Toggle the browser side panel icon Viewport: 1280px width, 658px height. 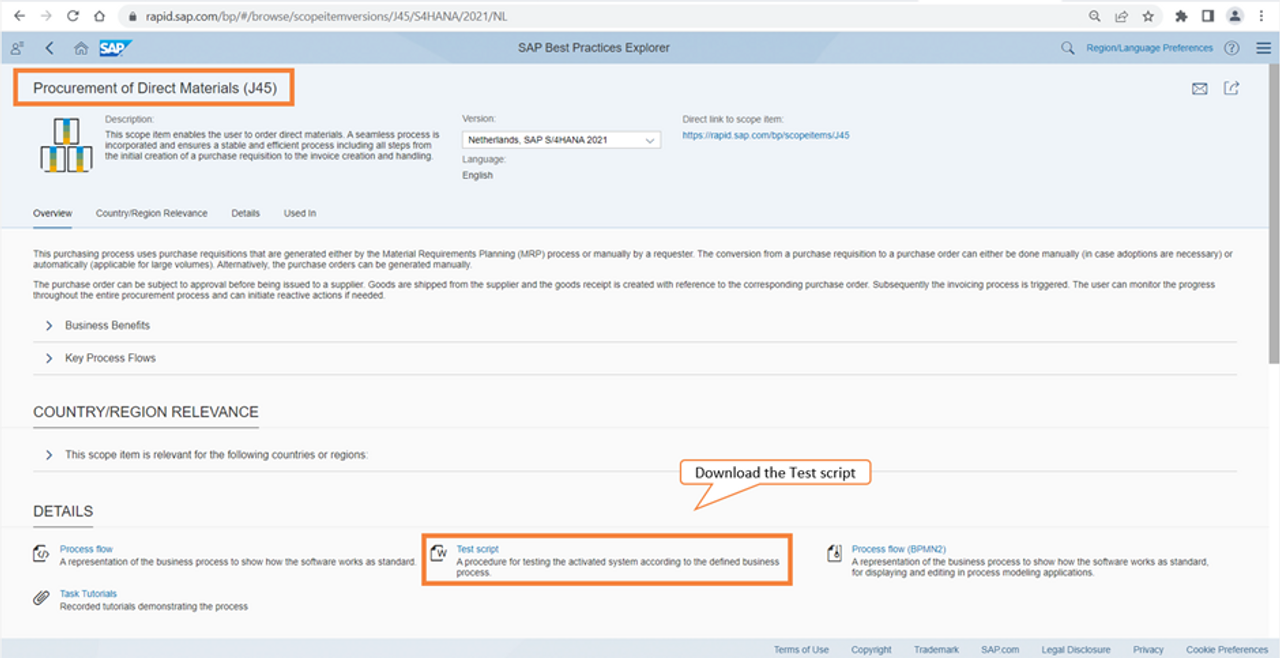(1208, 16)
